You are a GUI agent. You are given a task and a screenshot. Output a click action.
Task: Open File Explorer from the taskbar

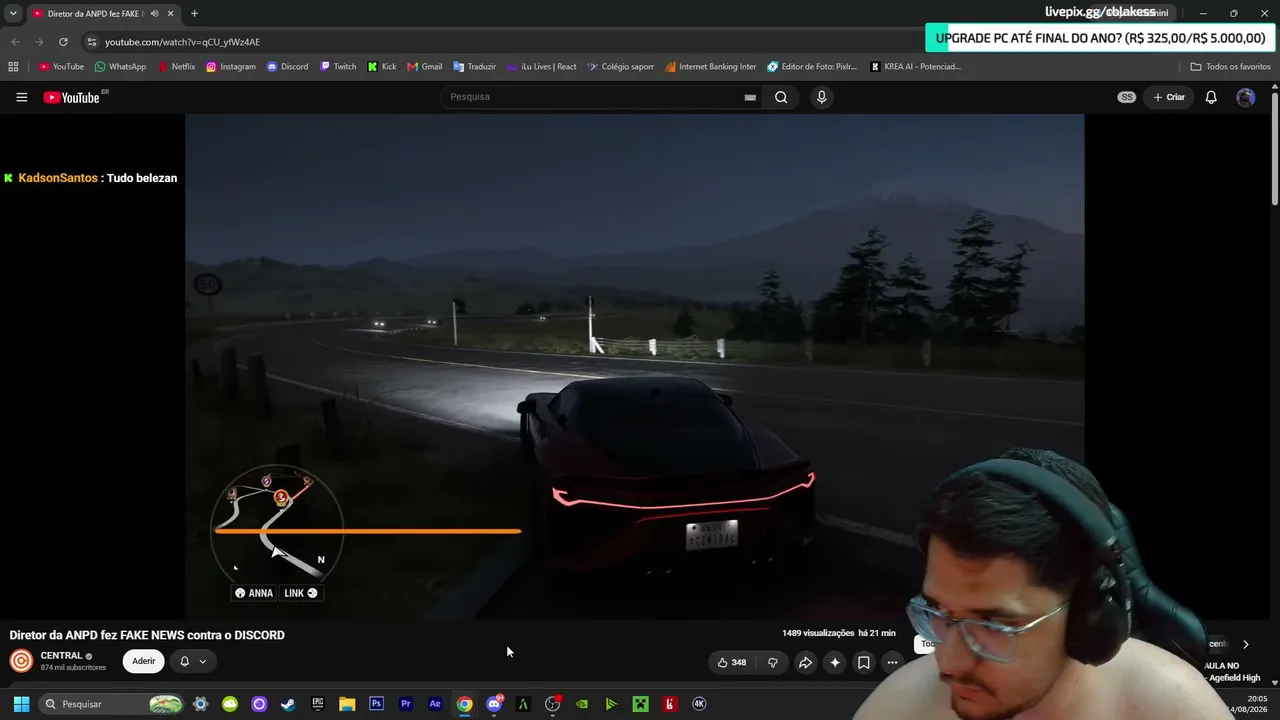click(x=347, y=704)
